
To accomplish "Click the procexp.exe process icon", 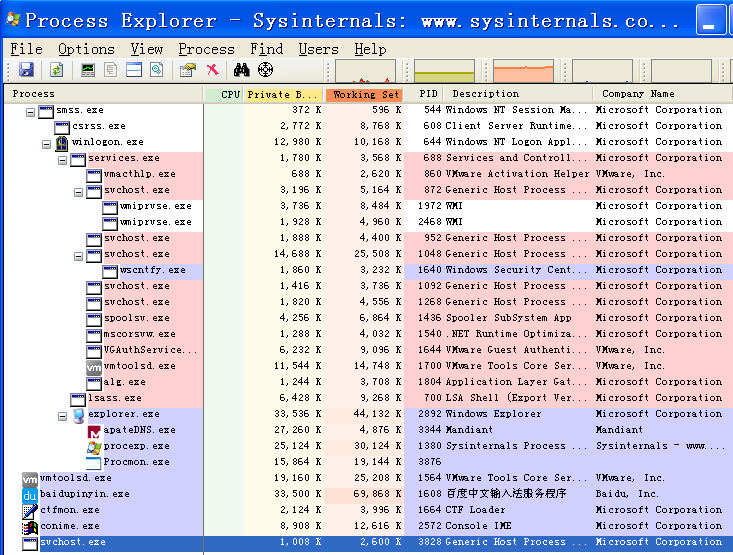I will pos(94,447).
